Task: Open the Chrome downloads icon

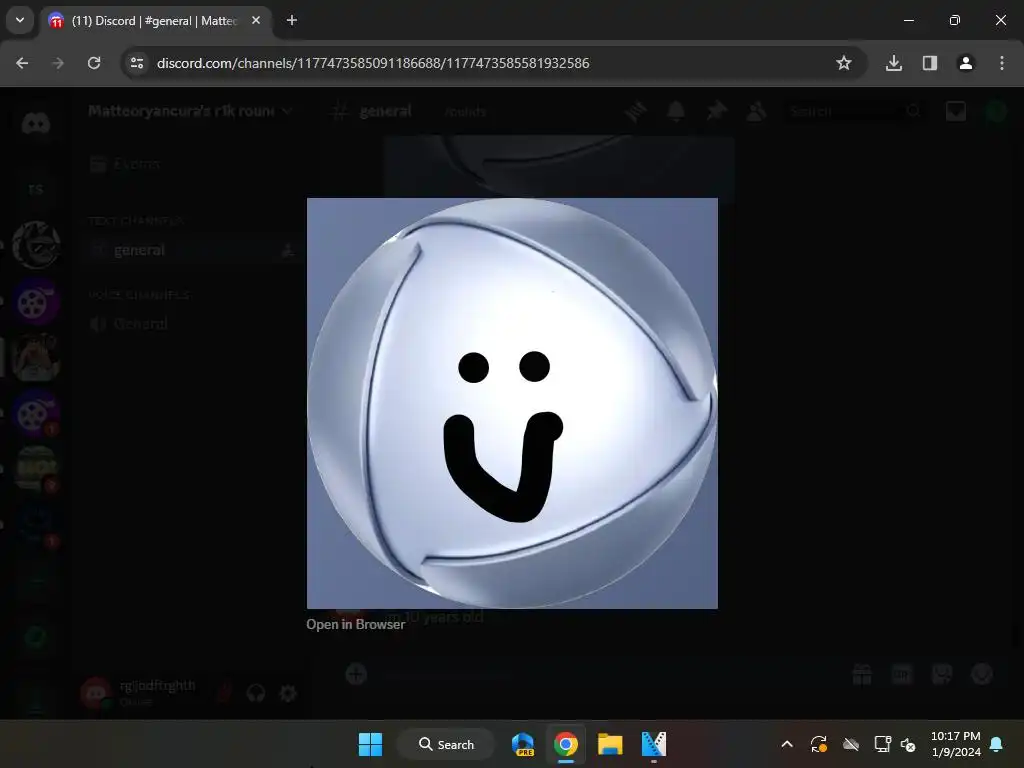Action: click(x=894, y=63)
